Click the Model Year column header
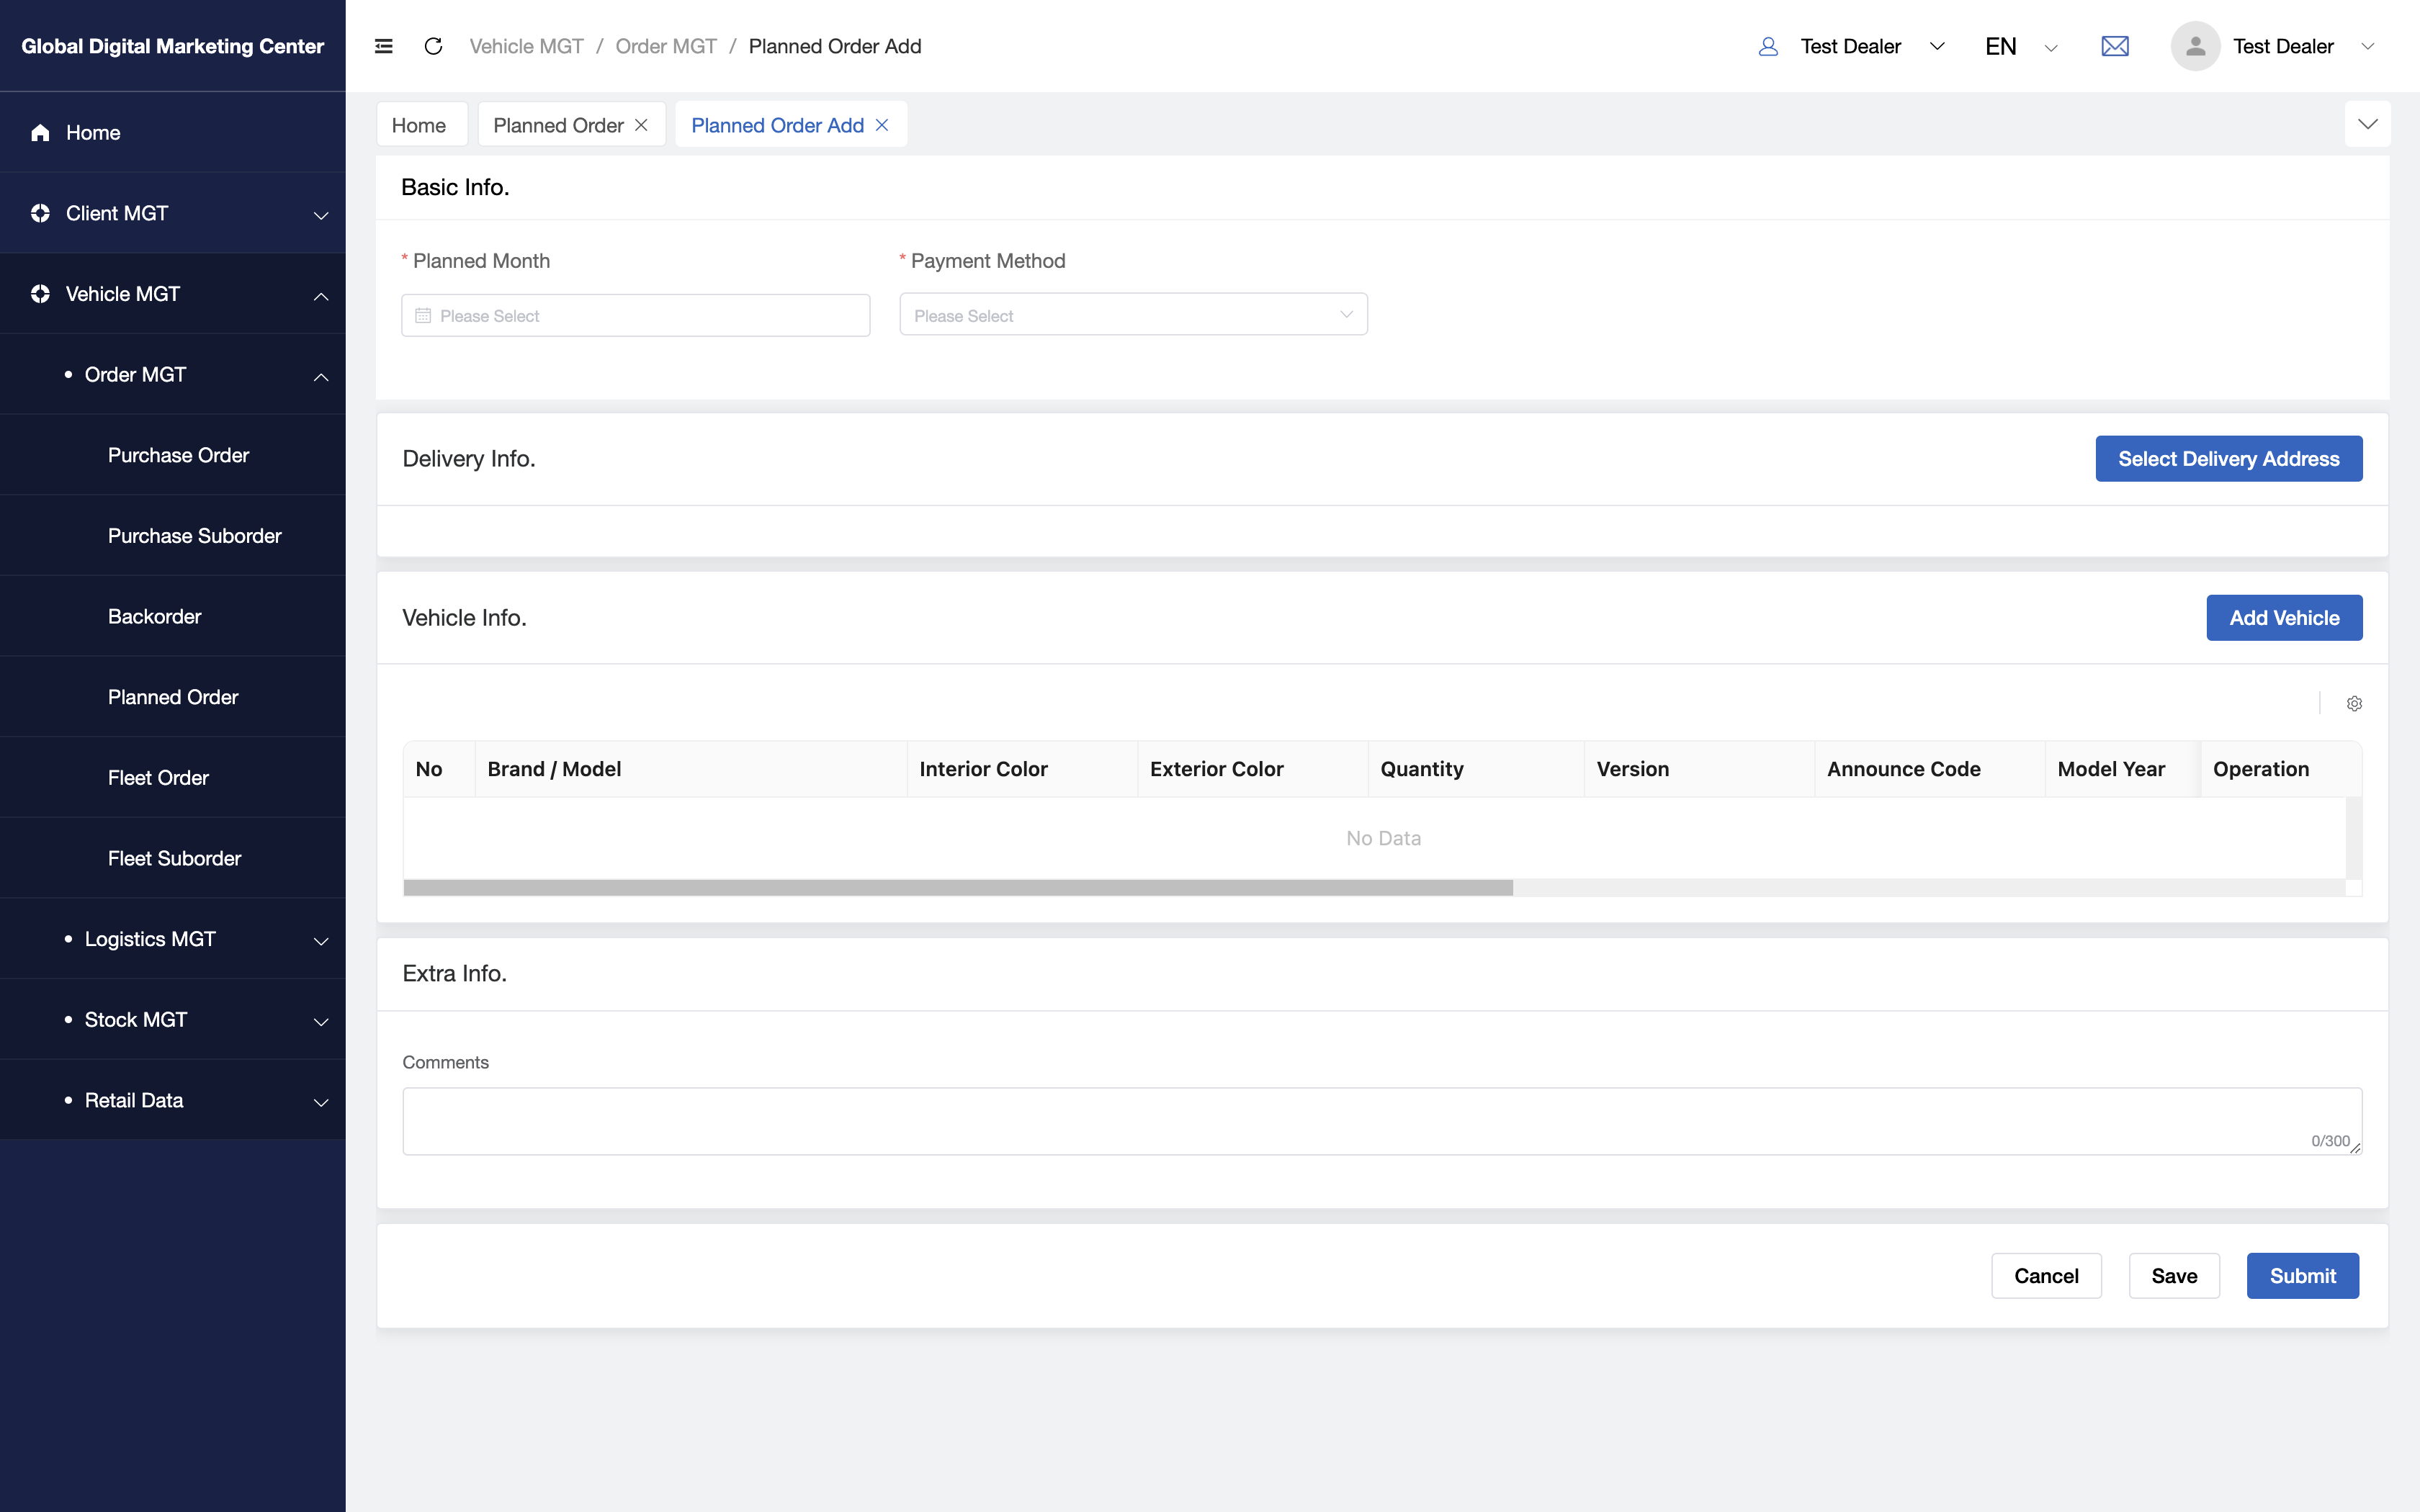Image resolution: width=2420 pixels, height=1512 pixels. [2123, 769]
